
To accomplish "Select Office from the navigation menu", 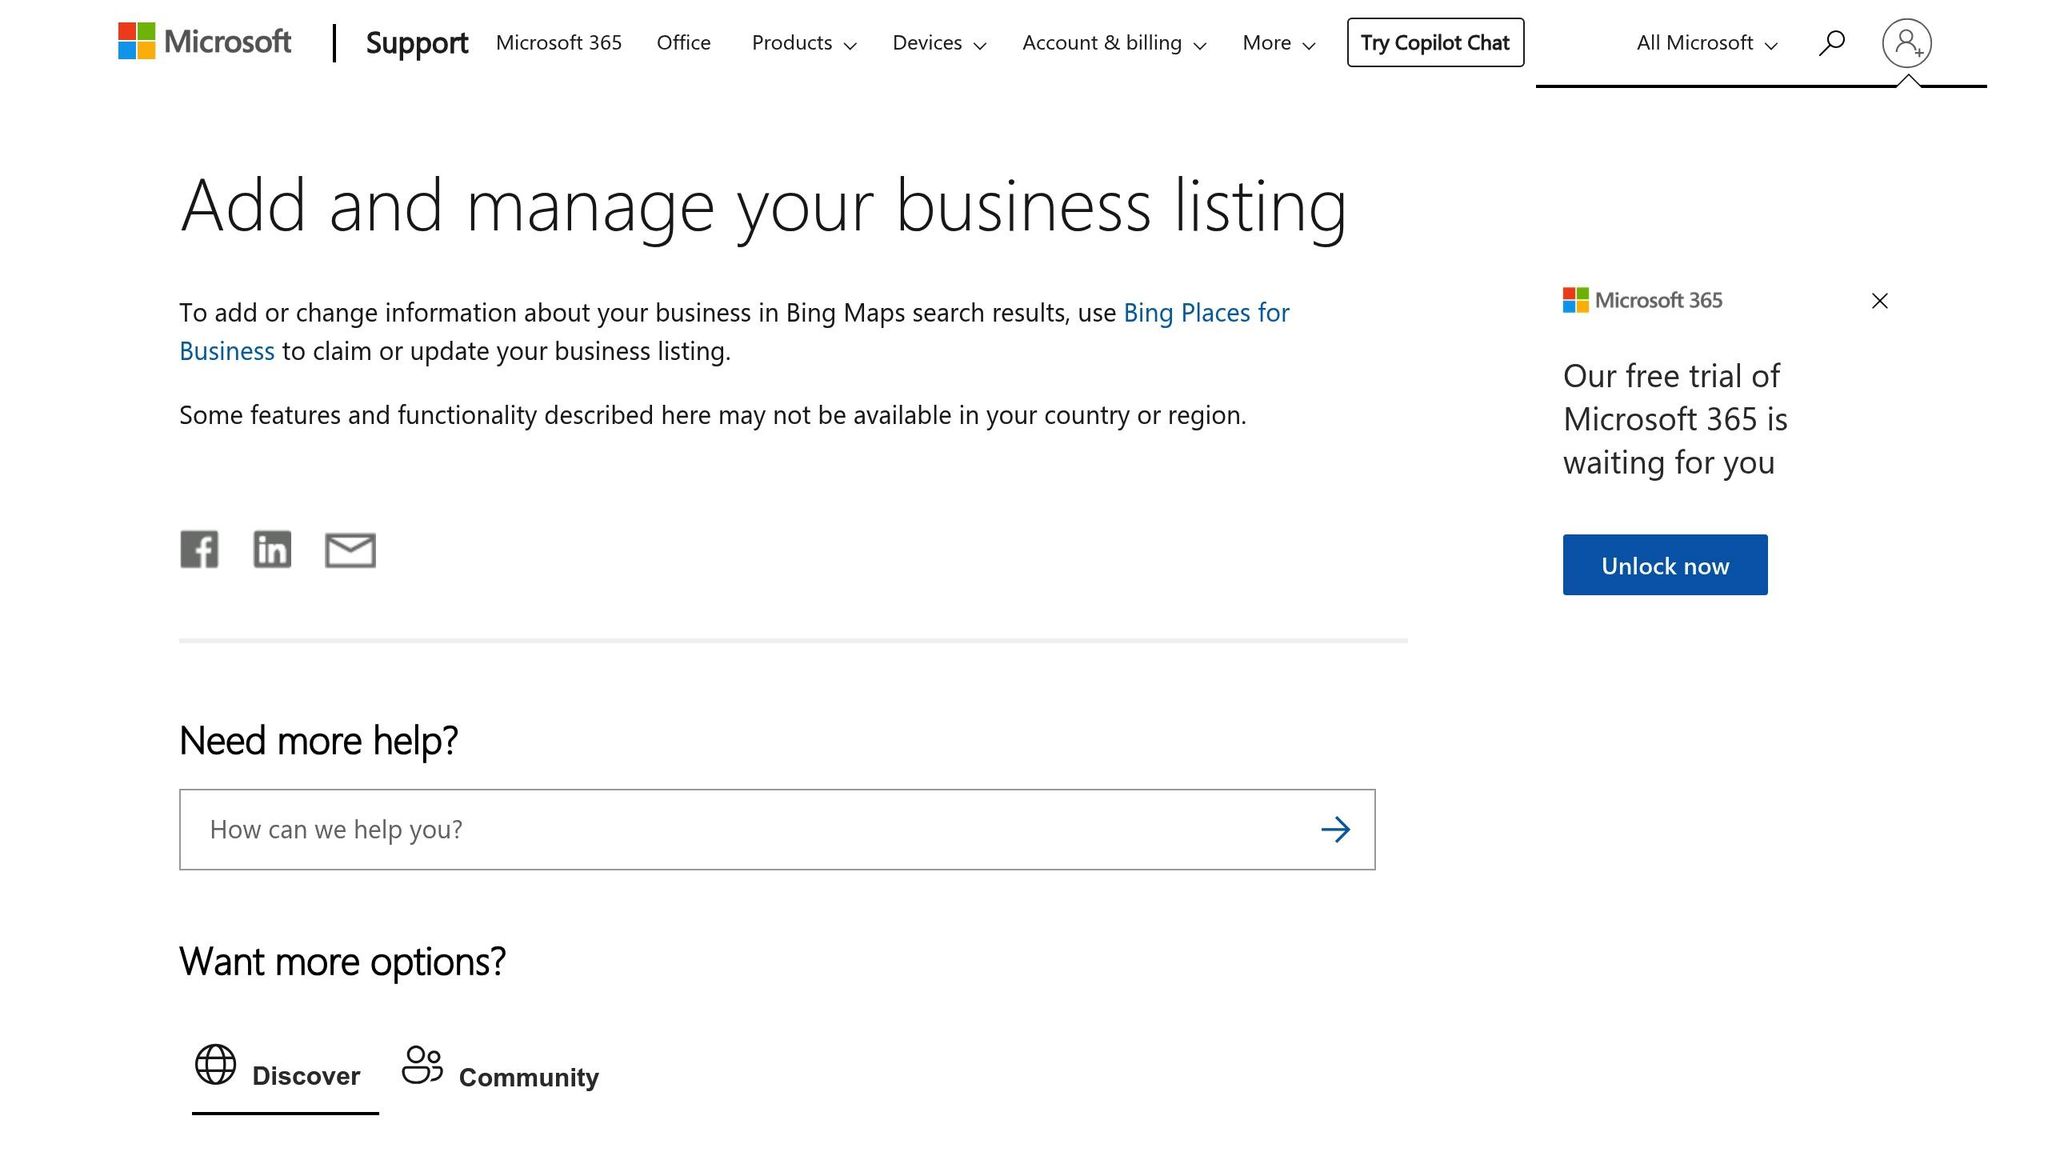I will (x=683, y=43).
